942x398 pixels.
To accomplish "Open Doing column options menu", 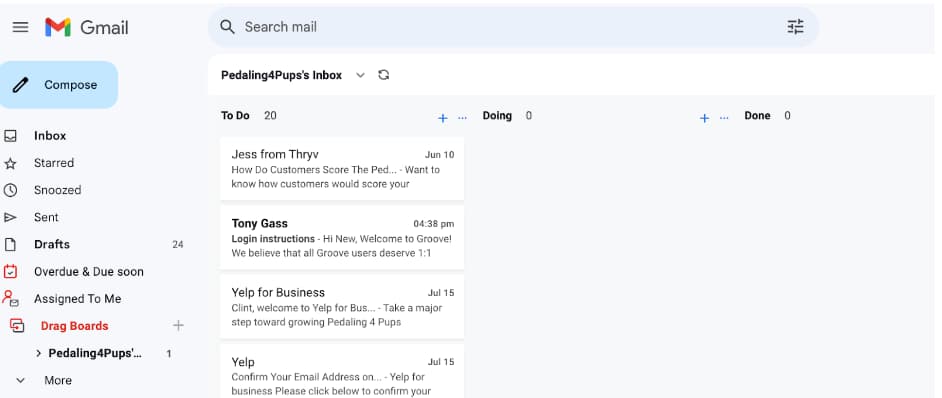I will [x=724, y=118].
